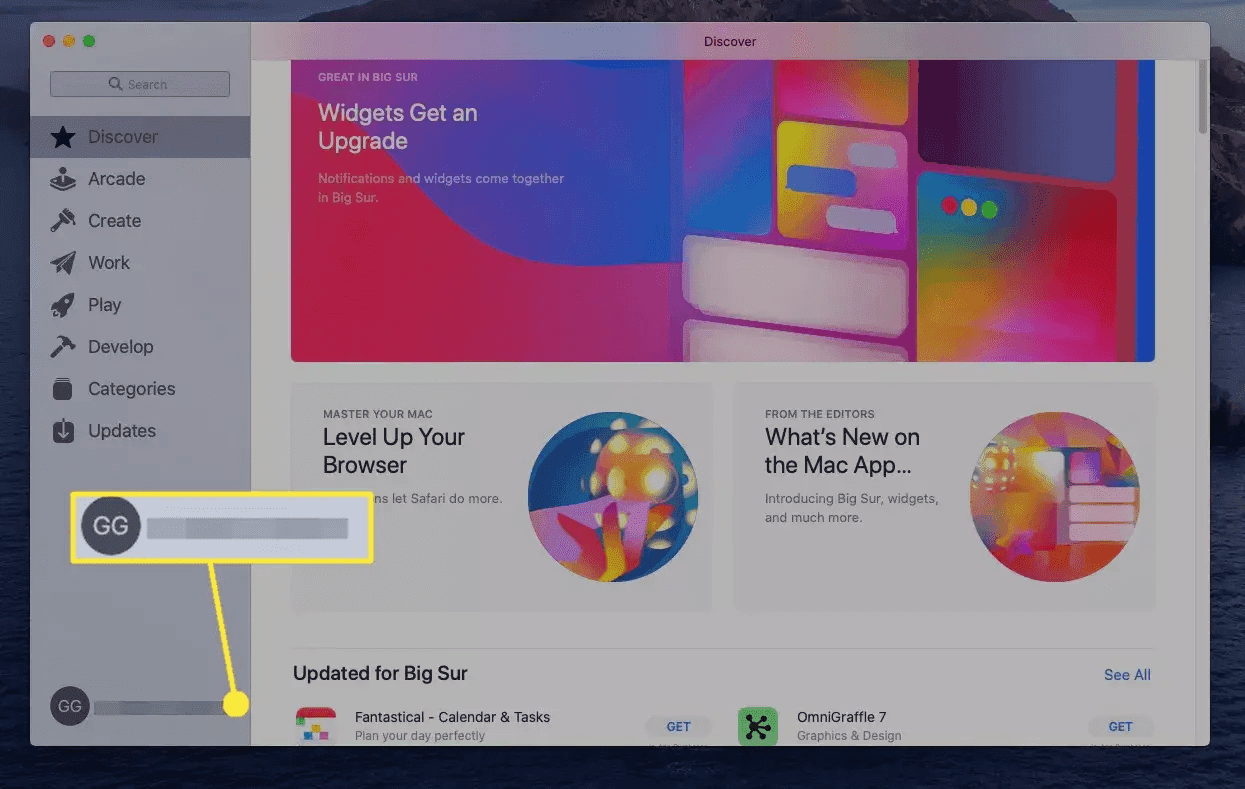1245x789 pixels.
Task: Browse the Categories section
Action: pyautogui.click(x=140, y=389)
